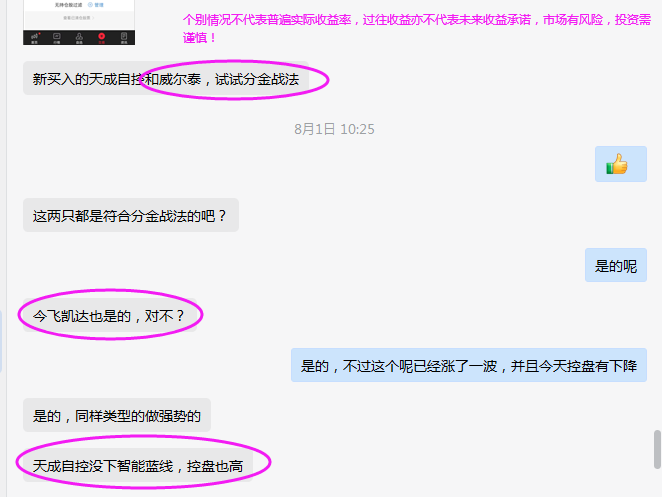Click the last document icon in the thumbnail bar

[x=124, y=36]
